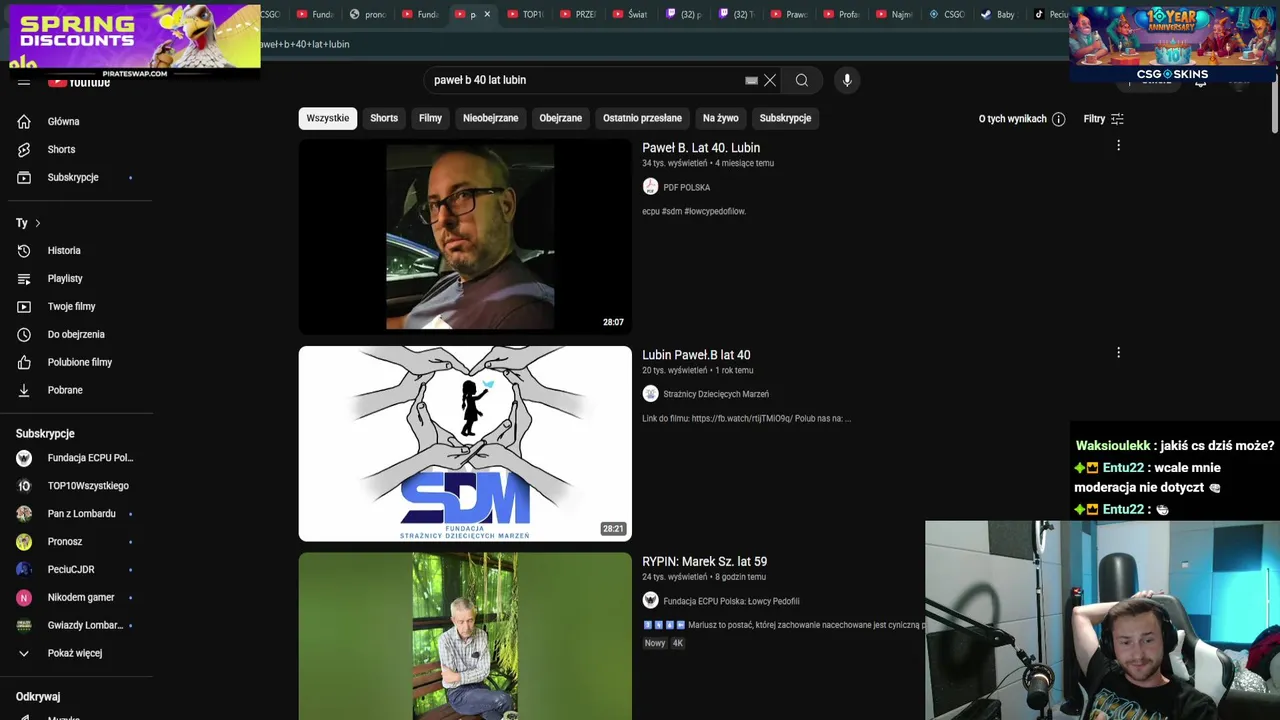Open more options for Paweł B. Lat 40. Lubin video

[x=1118, y=146]
